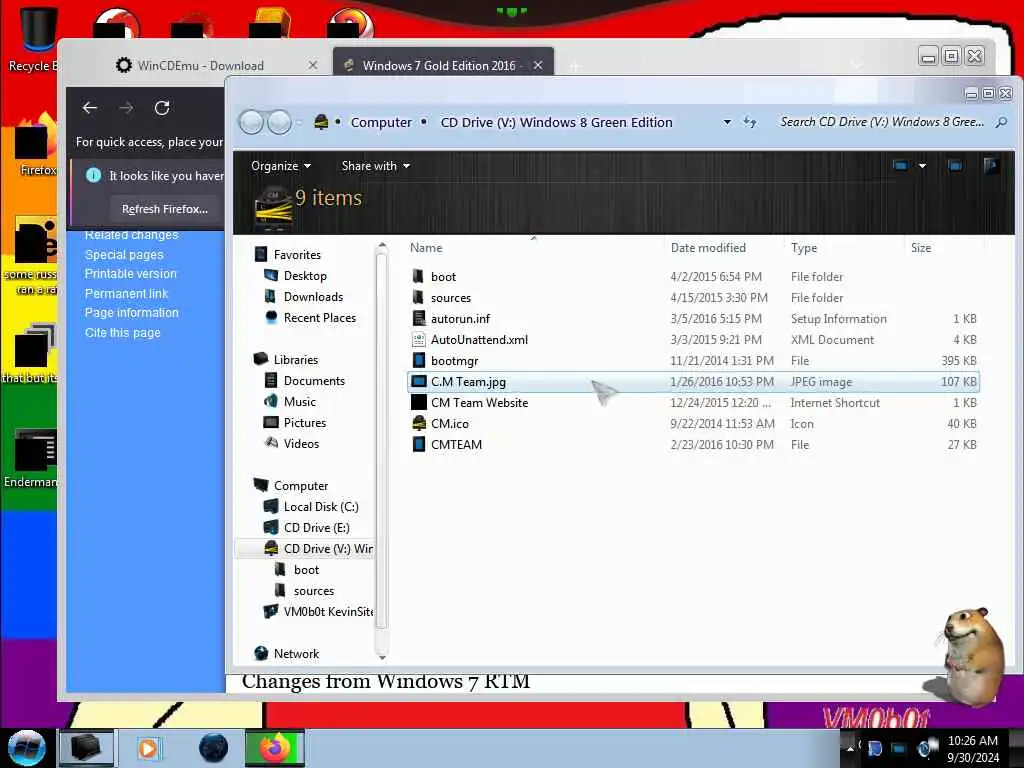Click the CMTEAM file name
The width and height of the screenshot is (1024, 768).
point(456,444)
